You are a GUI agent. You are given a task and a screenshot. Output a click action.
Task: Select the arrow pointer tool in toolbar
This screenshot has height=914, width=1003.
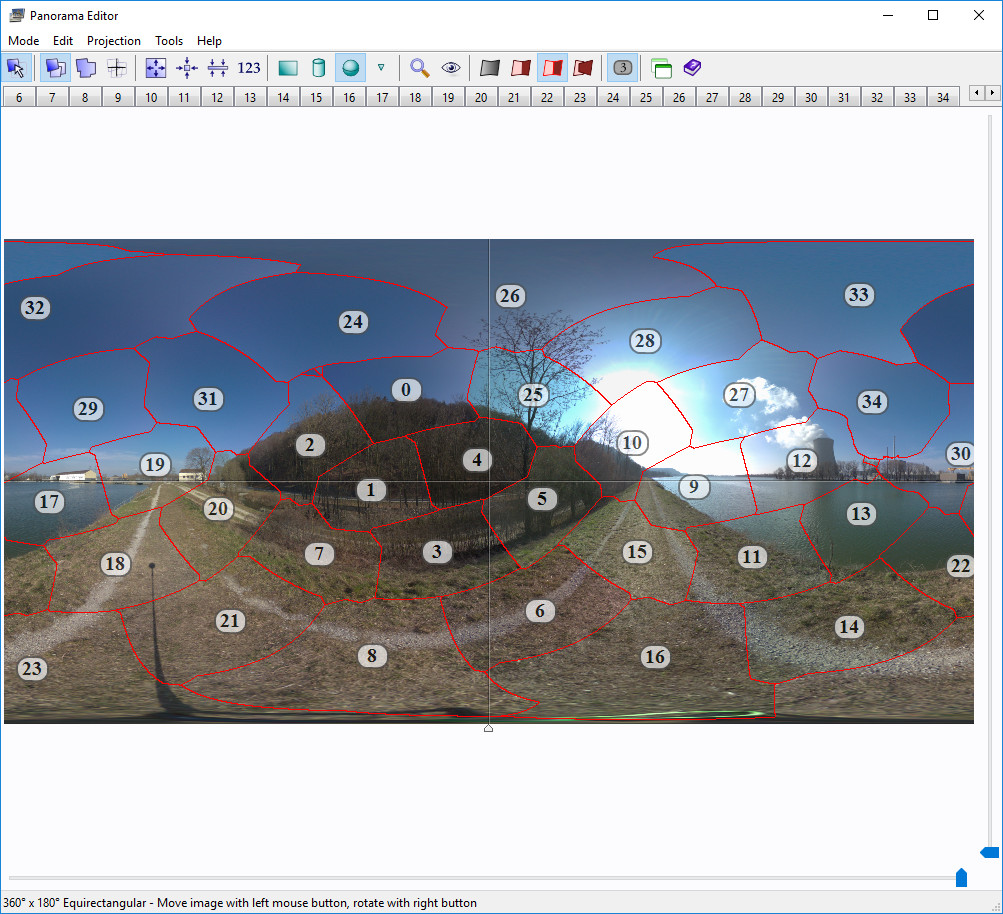pos(17,68)
